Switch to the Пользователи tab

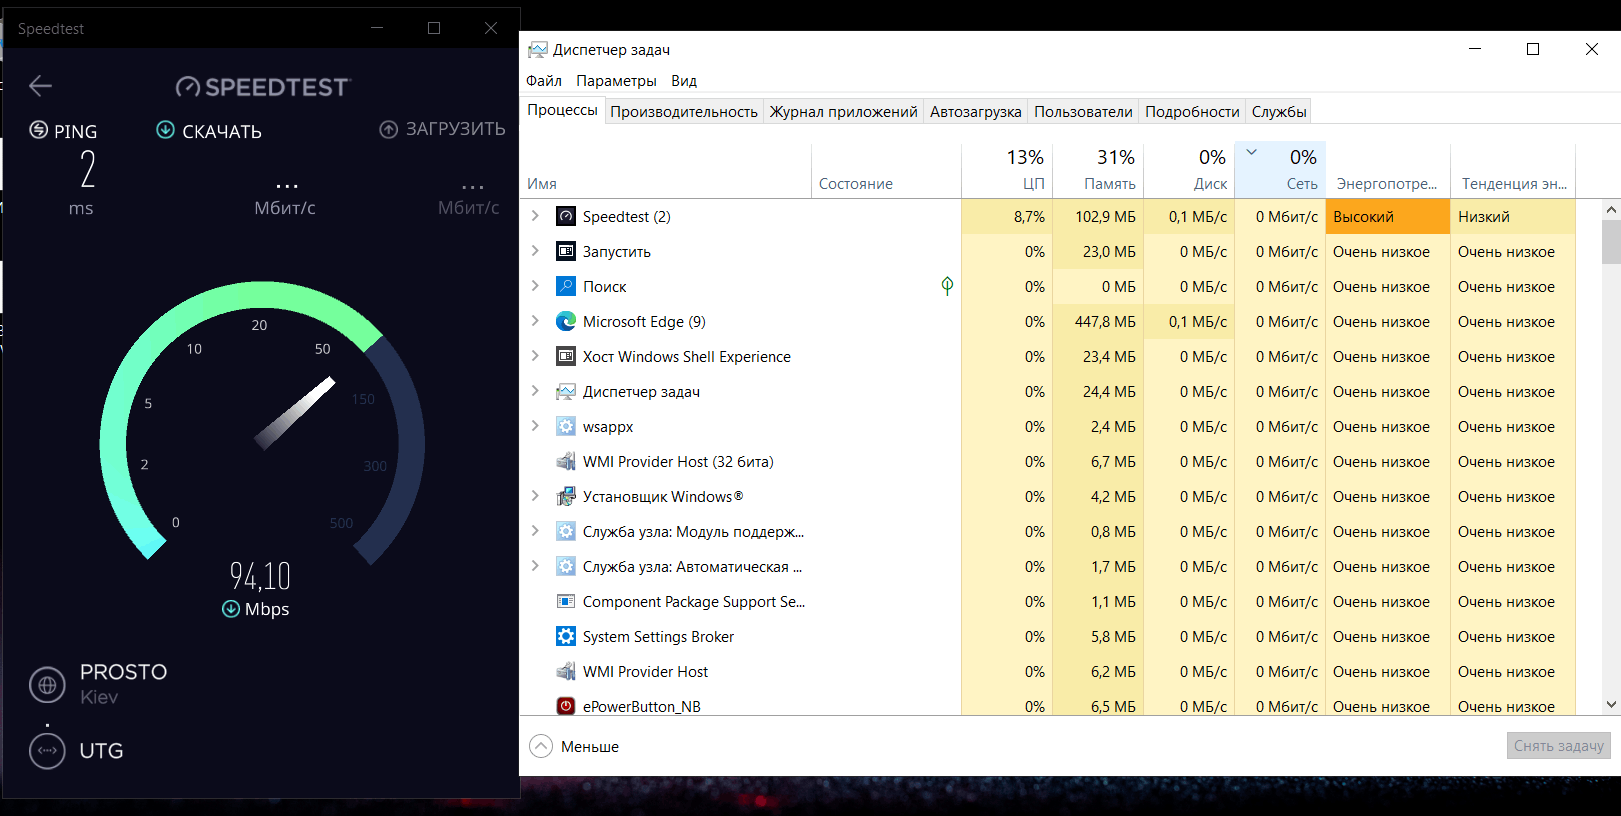pos(1083,112)
